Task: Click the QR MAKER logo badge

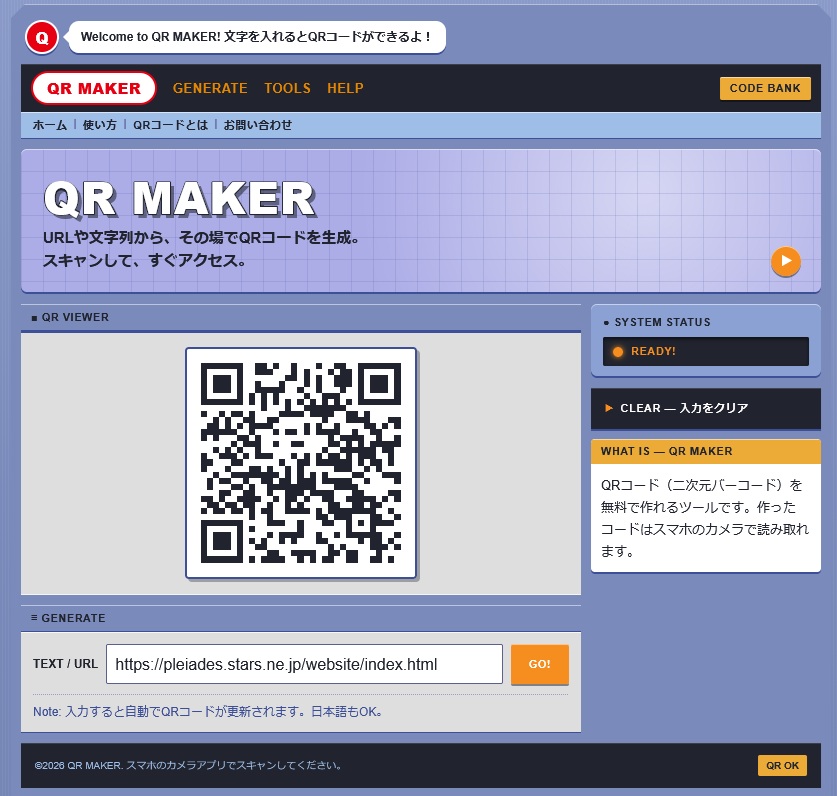Action: [94, 88]
